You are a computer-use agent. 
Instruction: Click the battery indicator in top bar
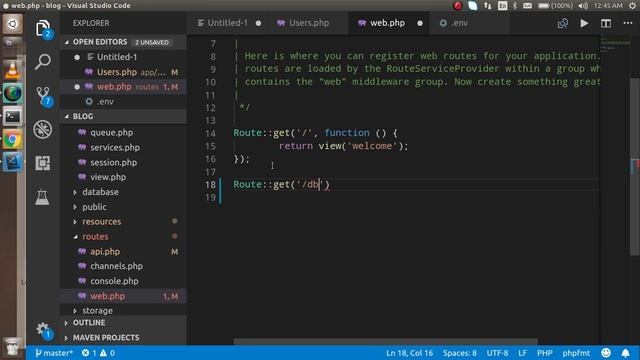pyautogui.click(x=555, y=6)
